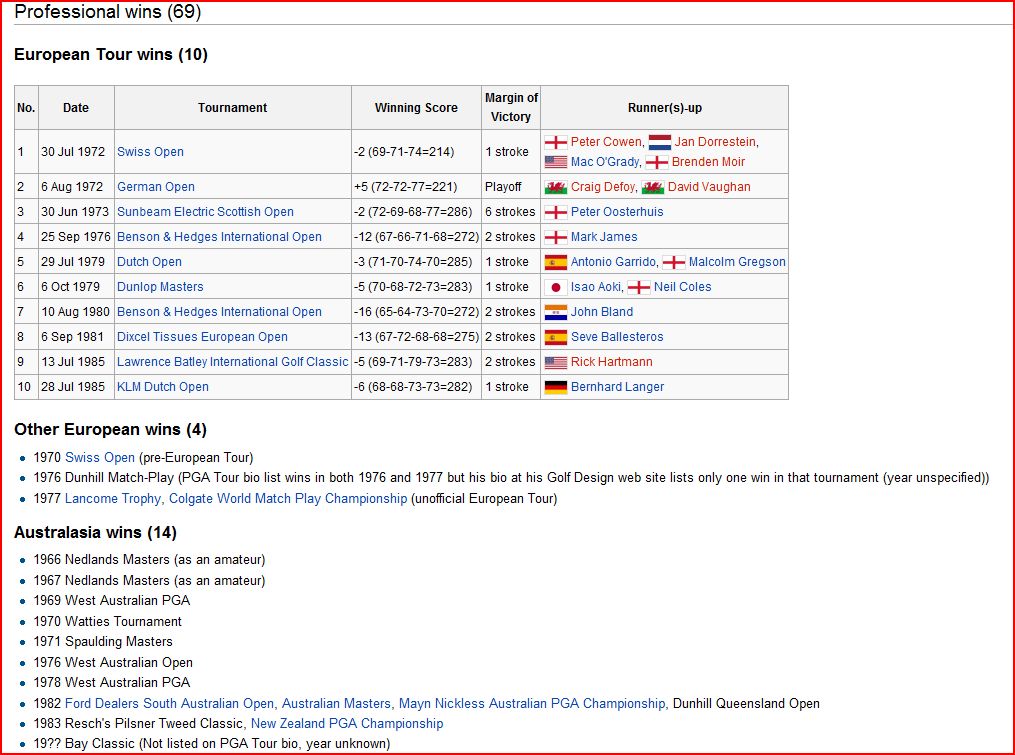Open Colgate World Match Play Championship link
Image resolution: width=1015 pixels, height=755 pixels.
click(288, 499)
